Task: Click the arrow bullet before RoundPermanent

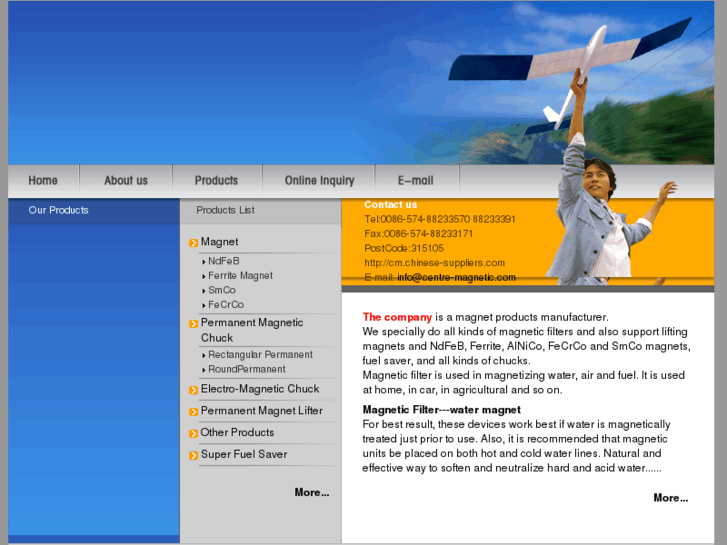Action: point(204,370)
